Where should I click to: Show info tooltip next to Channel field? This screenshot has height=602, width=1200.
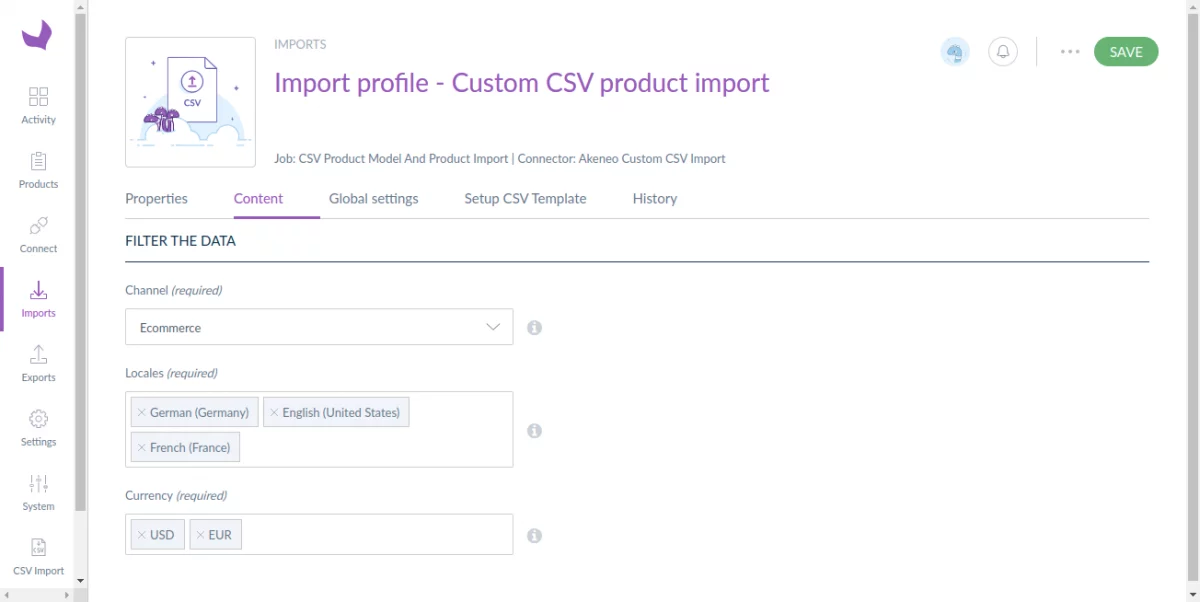(534, 327)
